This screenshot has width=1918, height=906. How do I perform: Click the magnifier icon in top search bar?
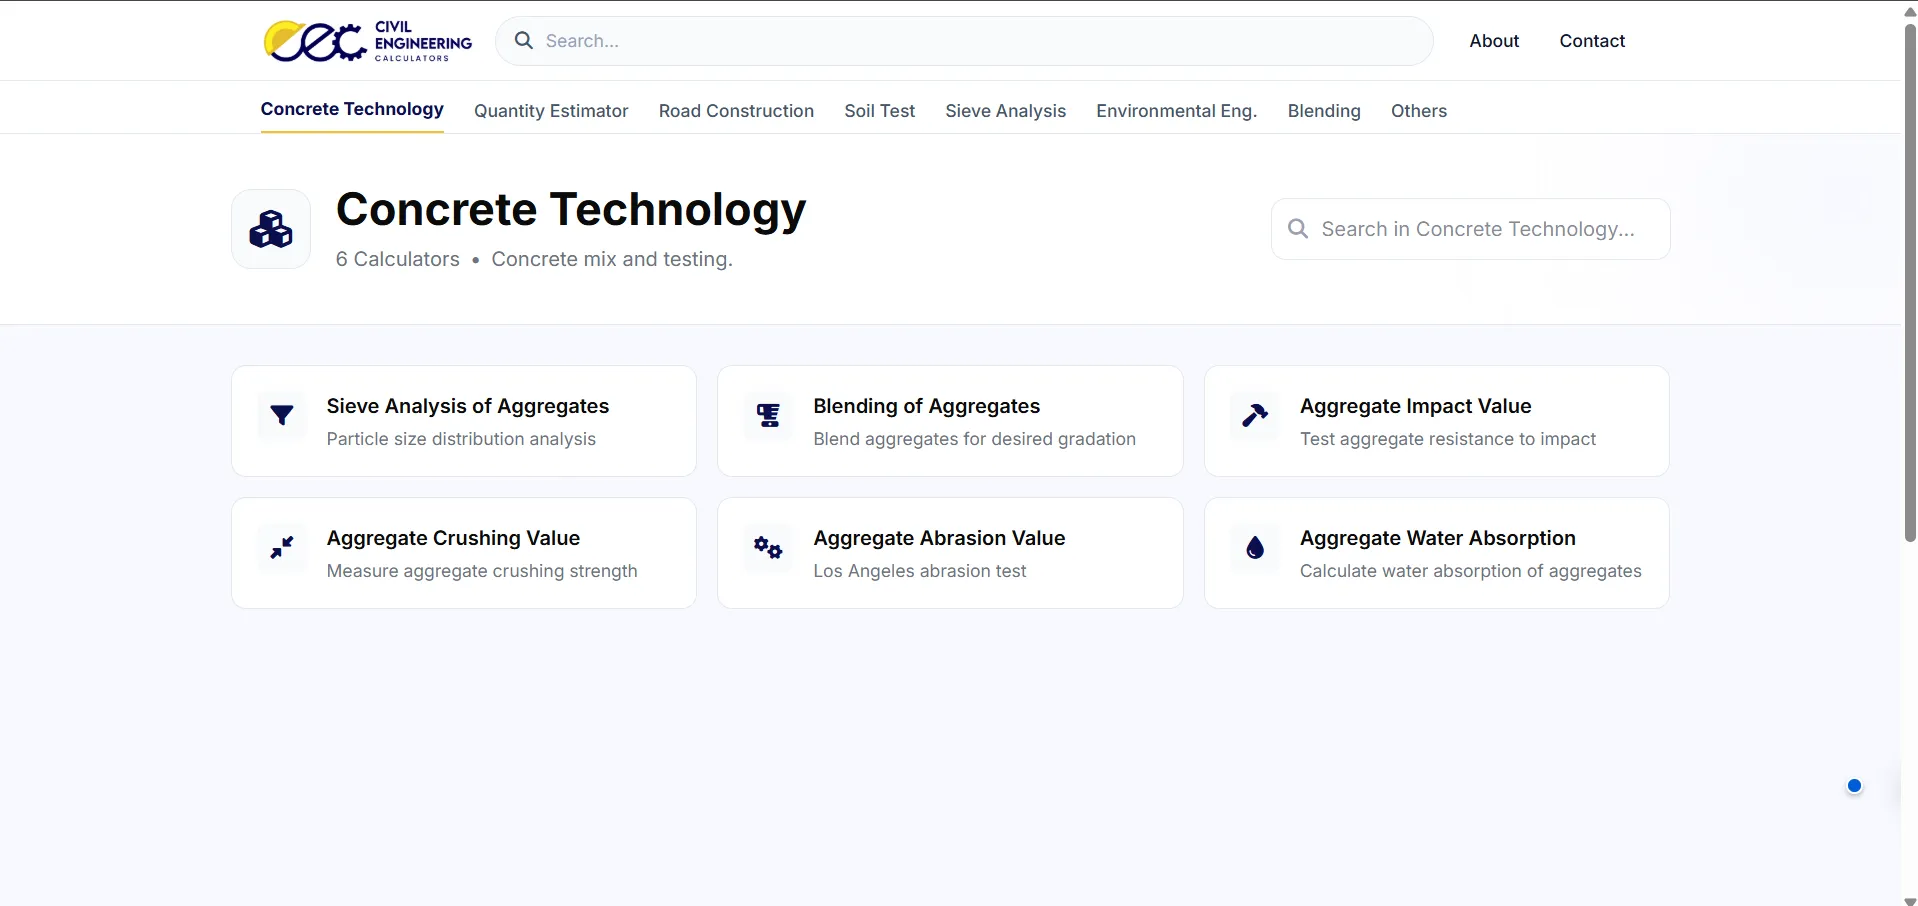(x=524, y=41)
